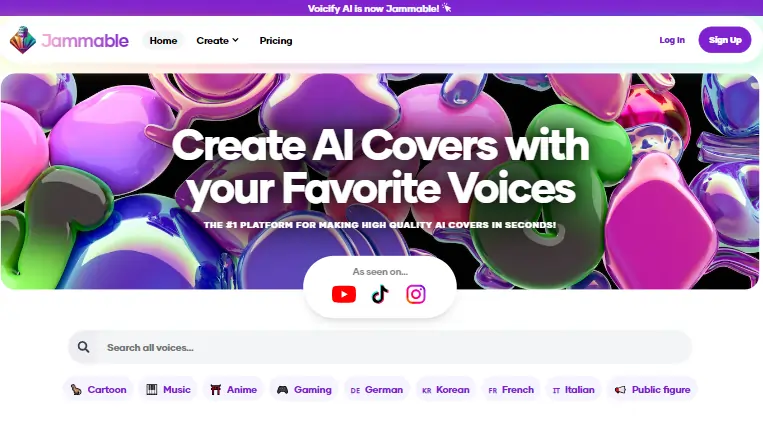
Task: Filter voices by French
Action: point(511,389)
